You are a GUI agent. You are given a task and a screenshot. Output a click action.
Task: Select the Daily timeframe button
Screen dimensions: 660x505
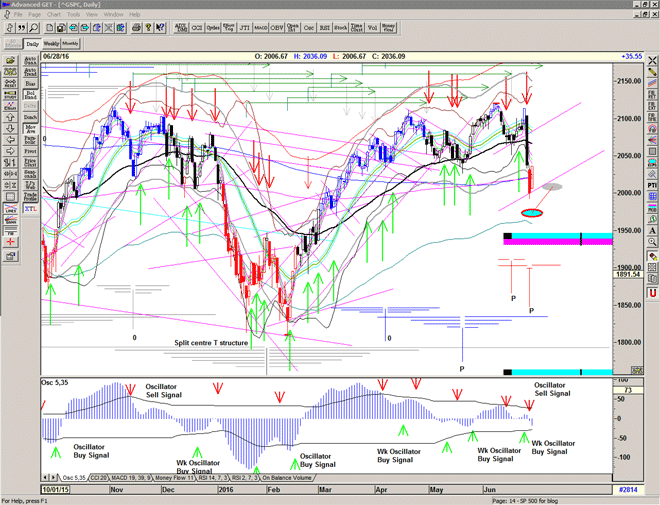pos(32,44)
